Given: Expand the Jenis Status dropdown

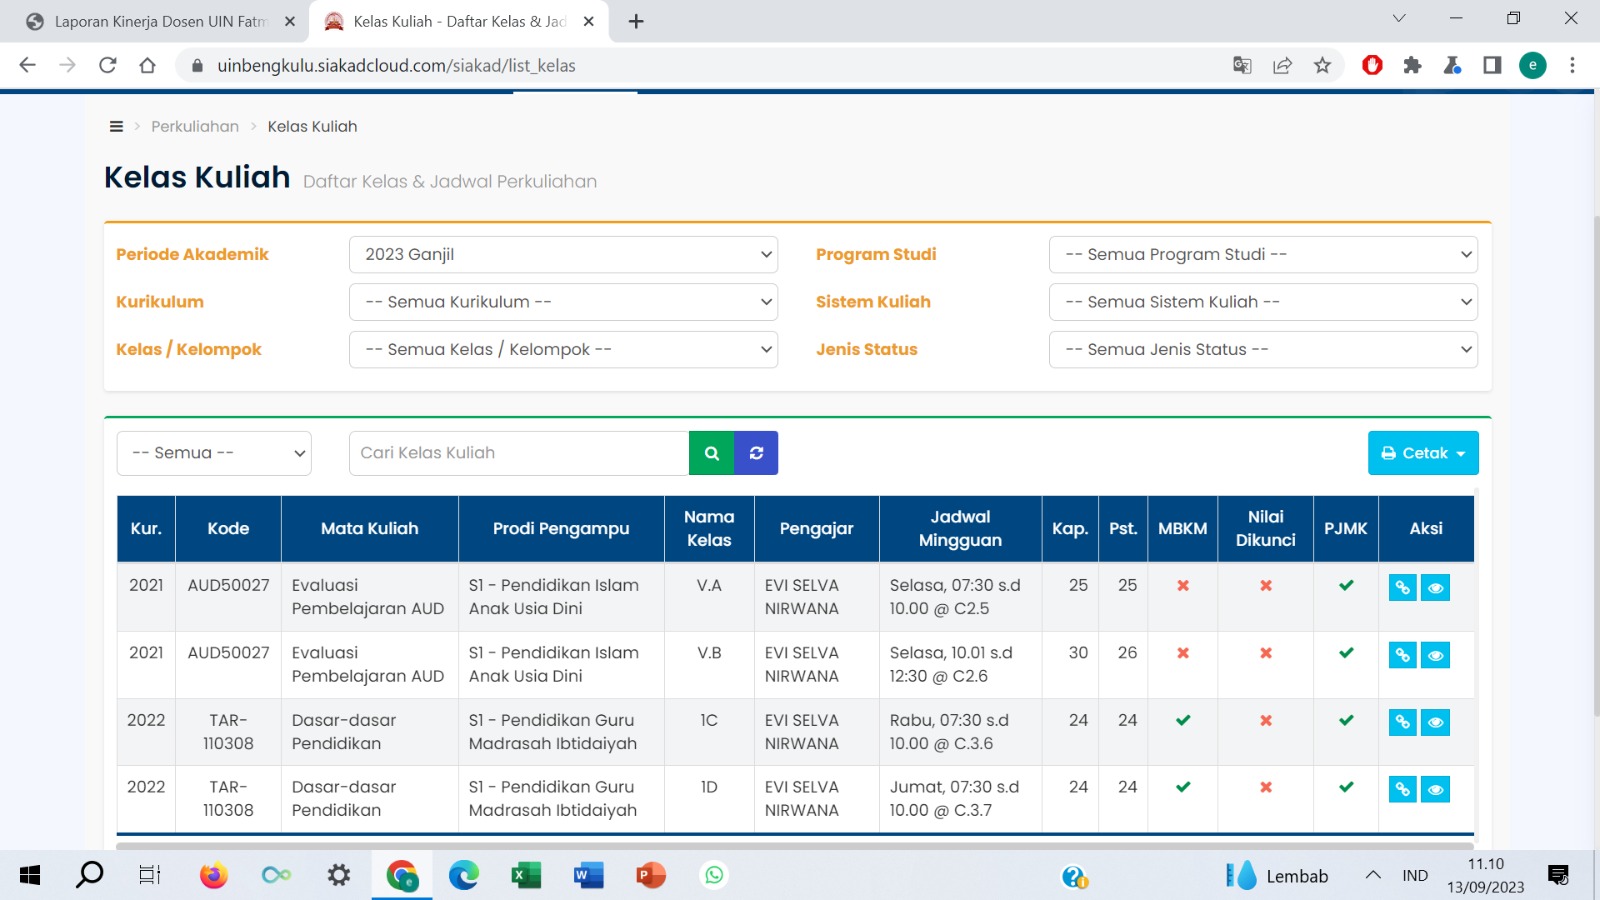Looking at the screenshot, I should pos(1263,350).
